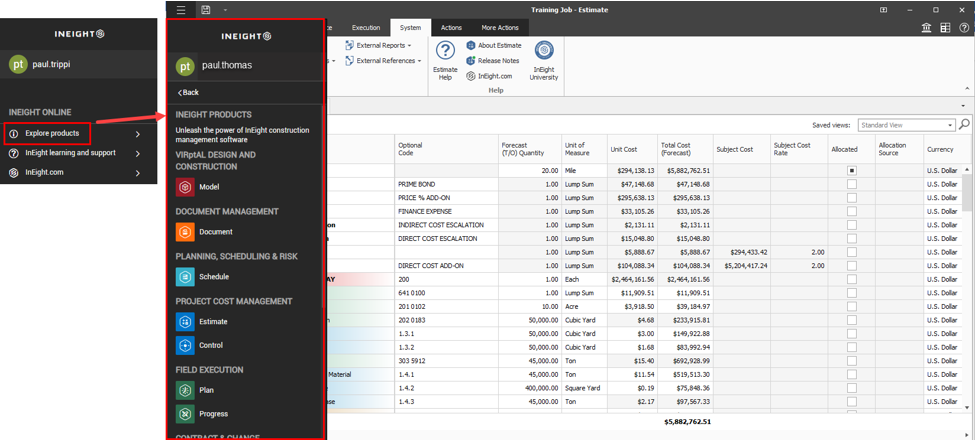Check Allocated box for DIRECT COST ADD-ON row
Screen dimensions: 975x440
click(x=852, y=265)
